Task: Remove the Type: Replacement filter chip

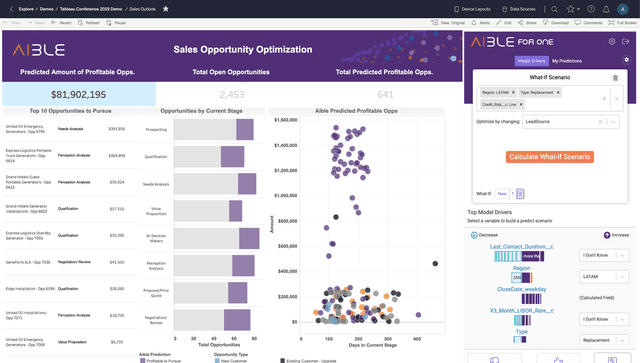Action: tap(558, 92)
